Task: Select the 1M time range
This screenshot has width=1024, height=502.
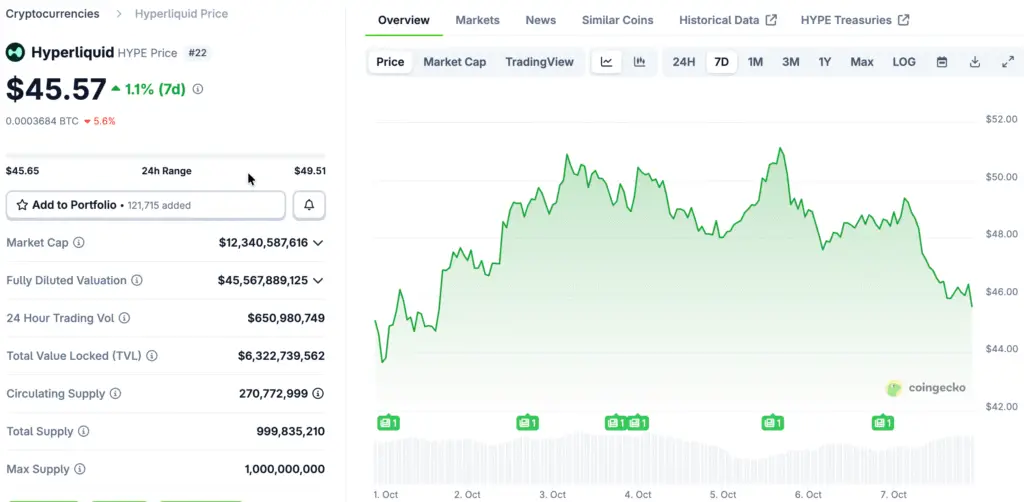Action: pos(755,62)
